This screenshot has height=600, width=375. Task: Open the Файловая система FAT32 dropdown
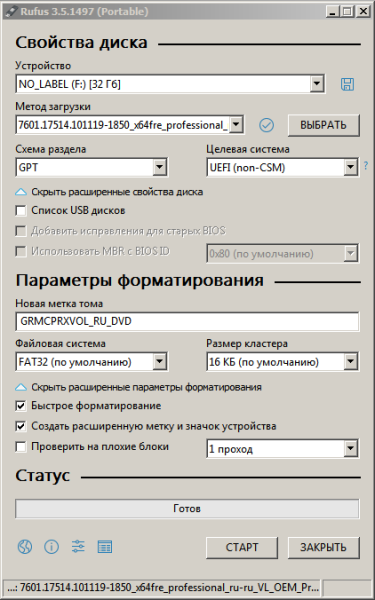(x=91, y=362)
